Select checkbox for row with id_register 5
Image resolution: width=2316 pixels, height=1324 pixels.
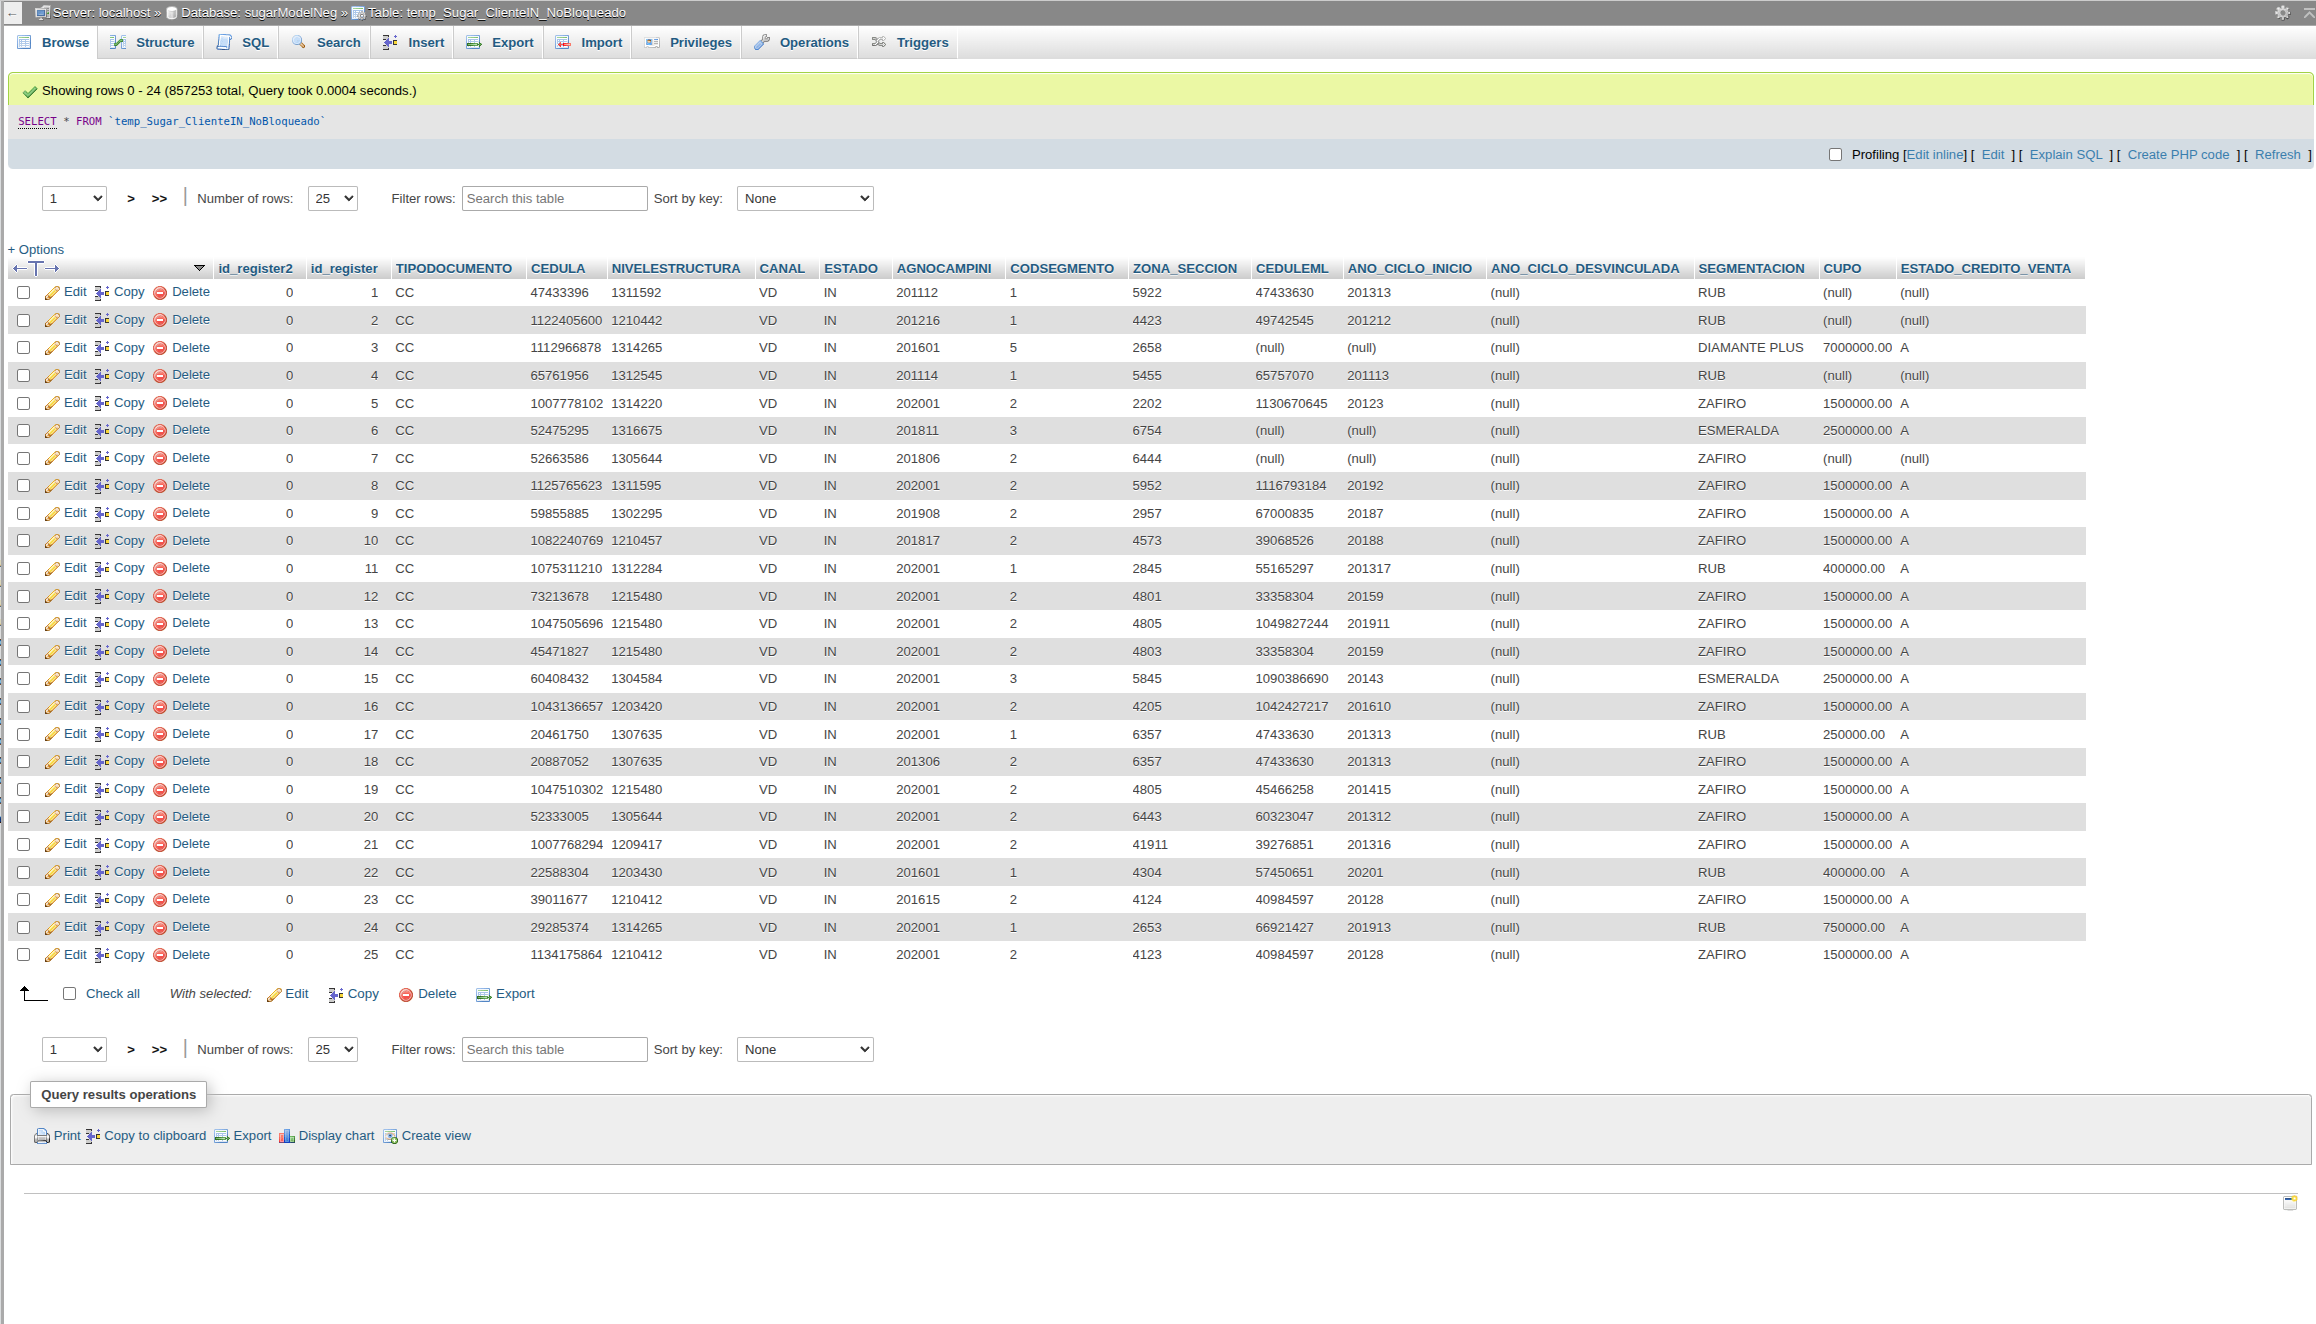tap(24, 403)
